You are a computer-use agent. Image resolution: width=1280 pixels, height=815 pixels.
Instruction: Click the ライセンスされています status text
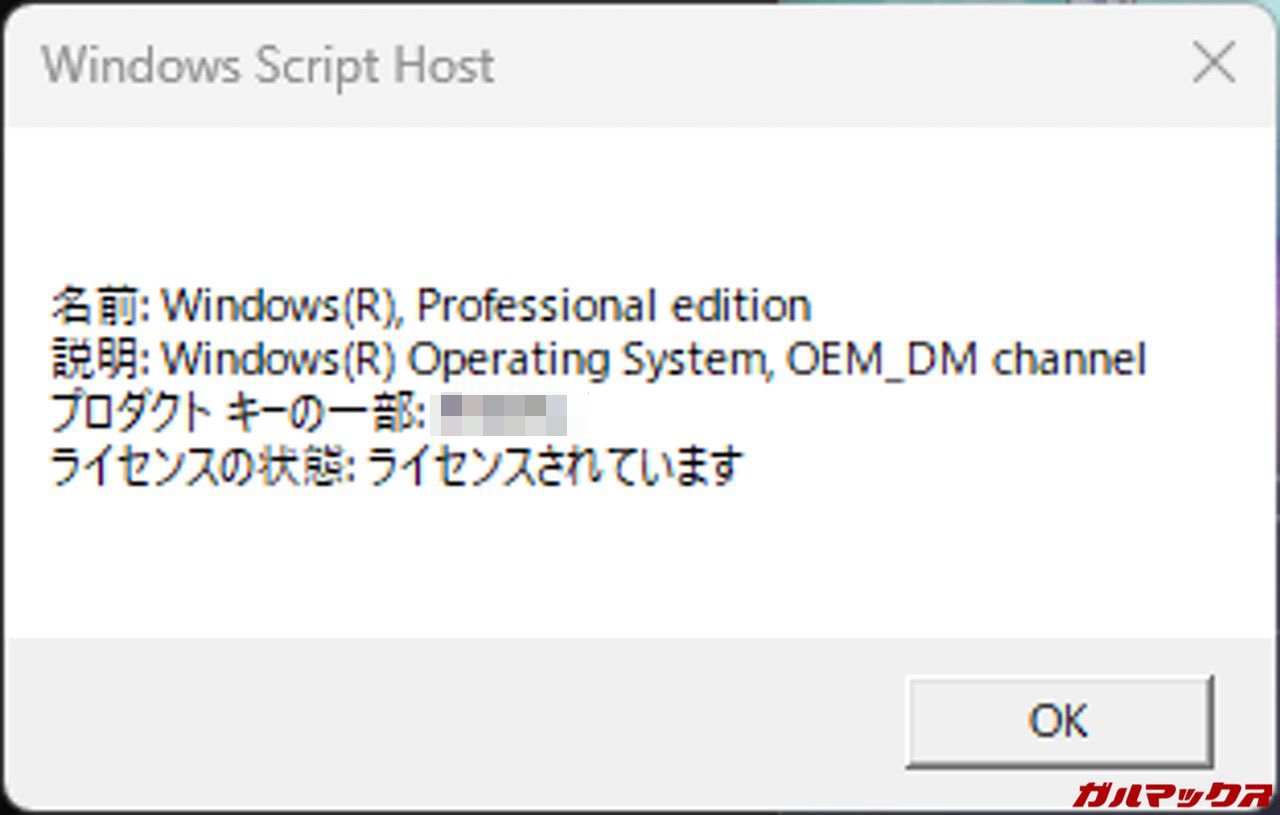tap(553, 467)
